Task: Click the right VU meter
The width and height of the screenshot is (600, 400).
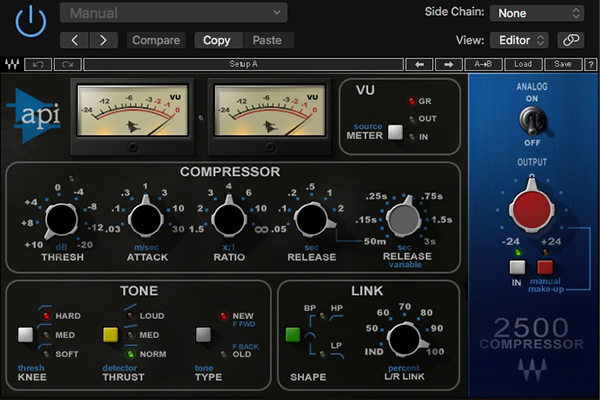Action: click(x=270, y=111)
